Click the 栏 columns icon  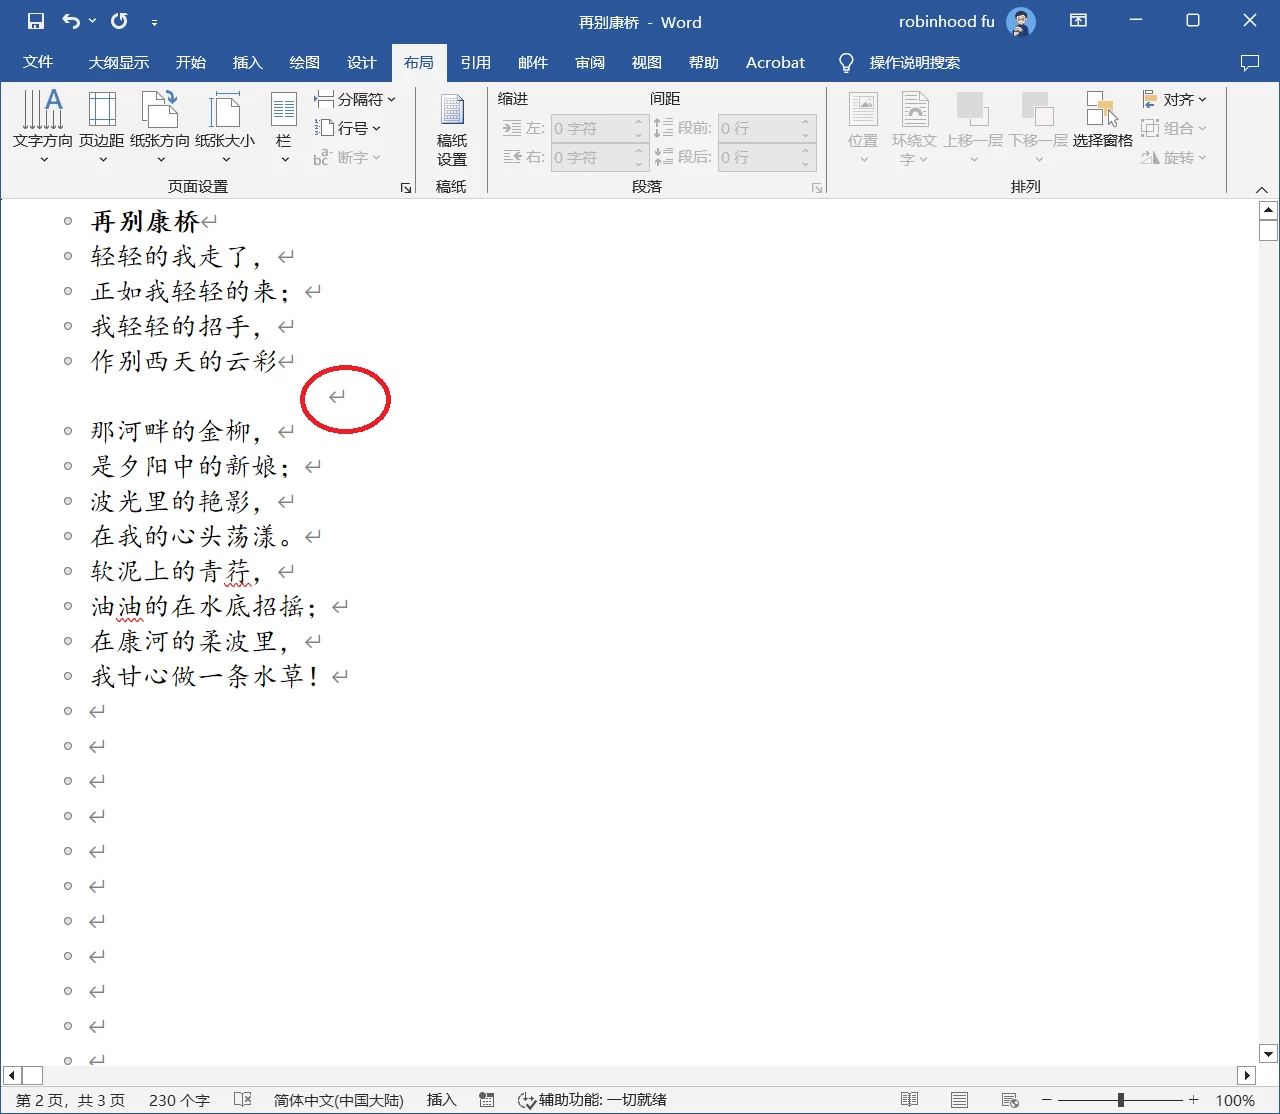pos(284,127)
